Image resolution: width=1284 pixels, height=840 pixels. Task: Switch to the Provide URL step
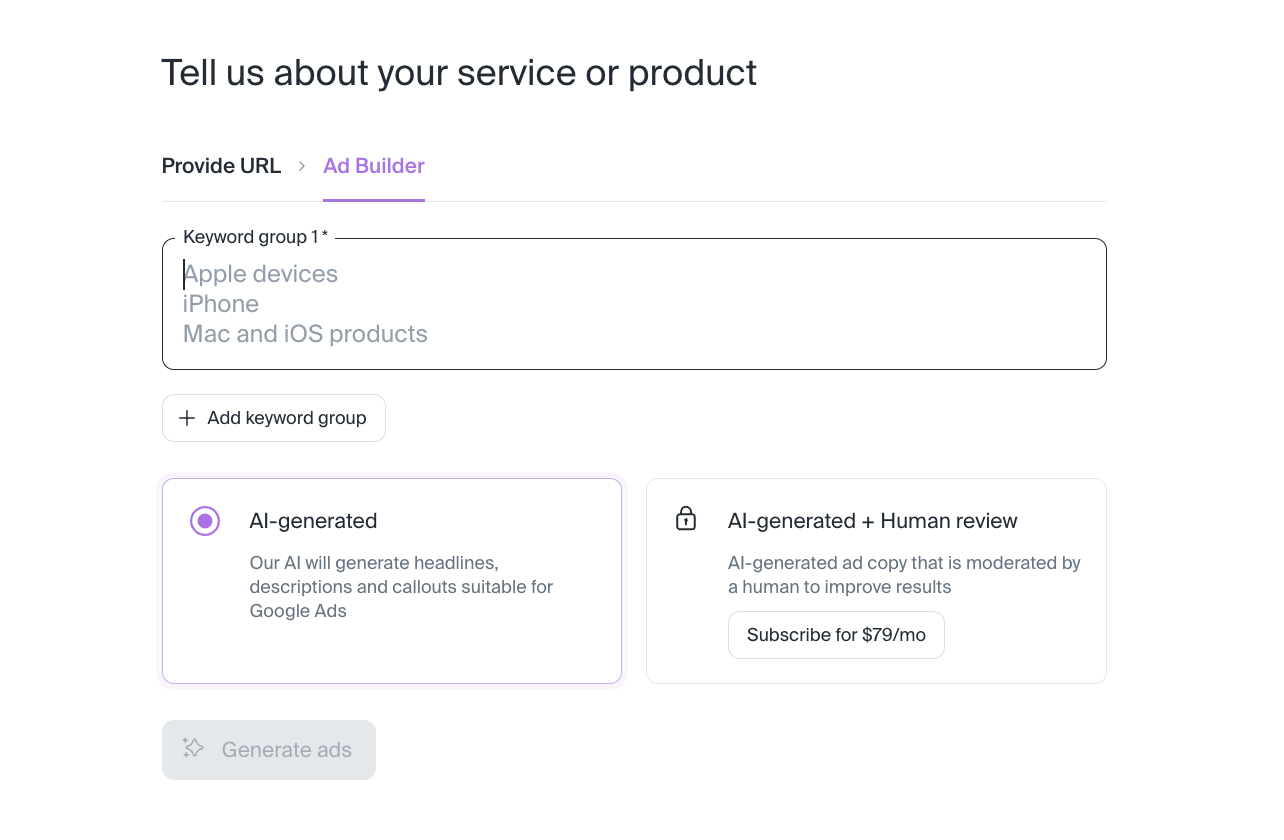tap(221, 166)
